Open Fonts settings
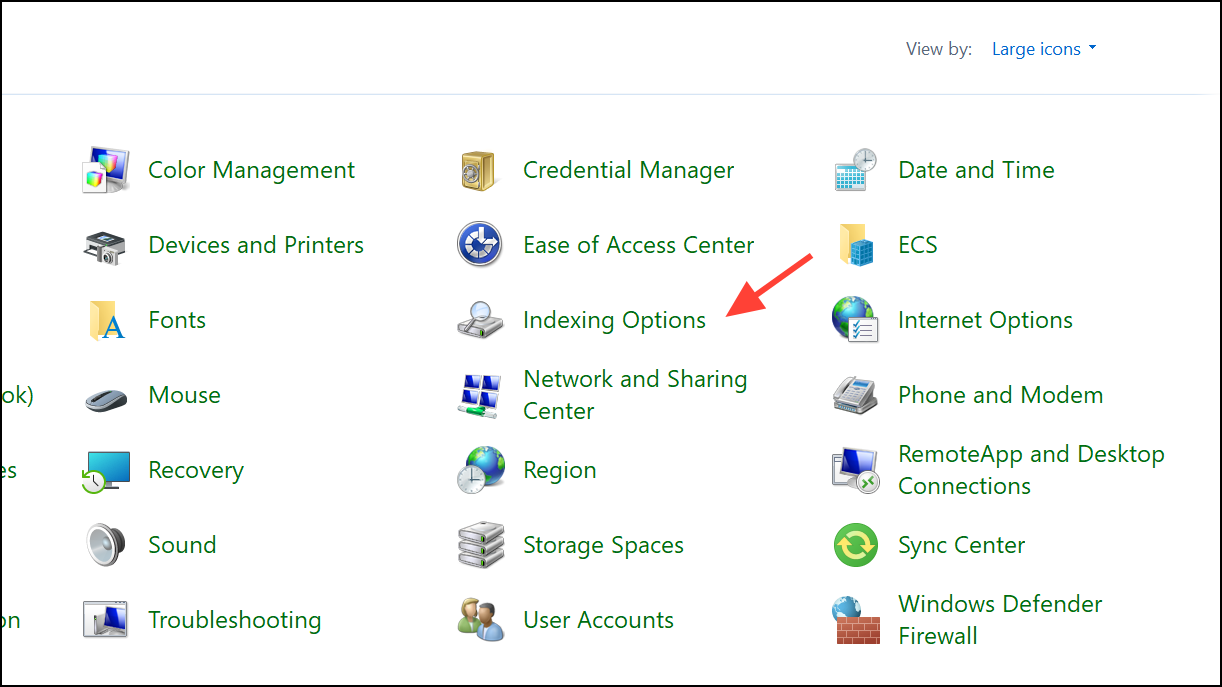The width and height of the screenshot is (1222, 687). tap(176, 319)
